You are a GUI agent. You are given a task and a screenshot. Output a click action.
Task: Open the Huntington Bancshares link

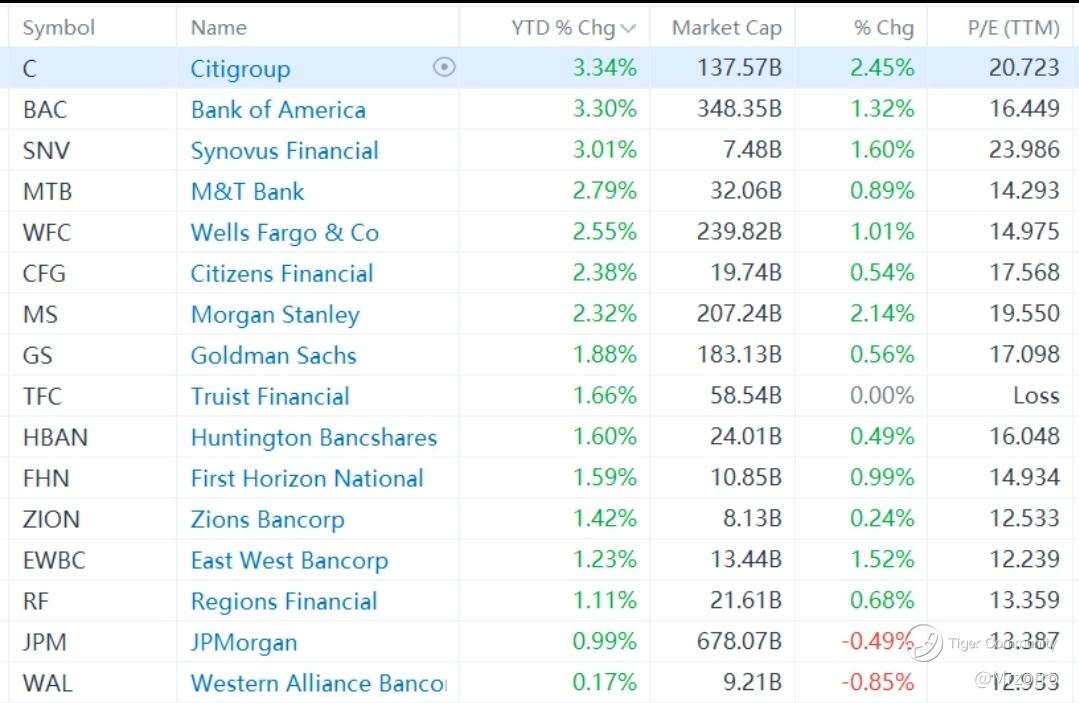tap(314, 437)
